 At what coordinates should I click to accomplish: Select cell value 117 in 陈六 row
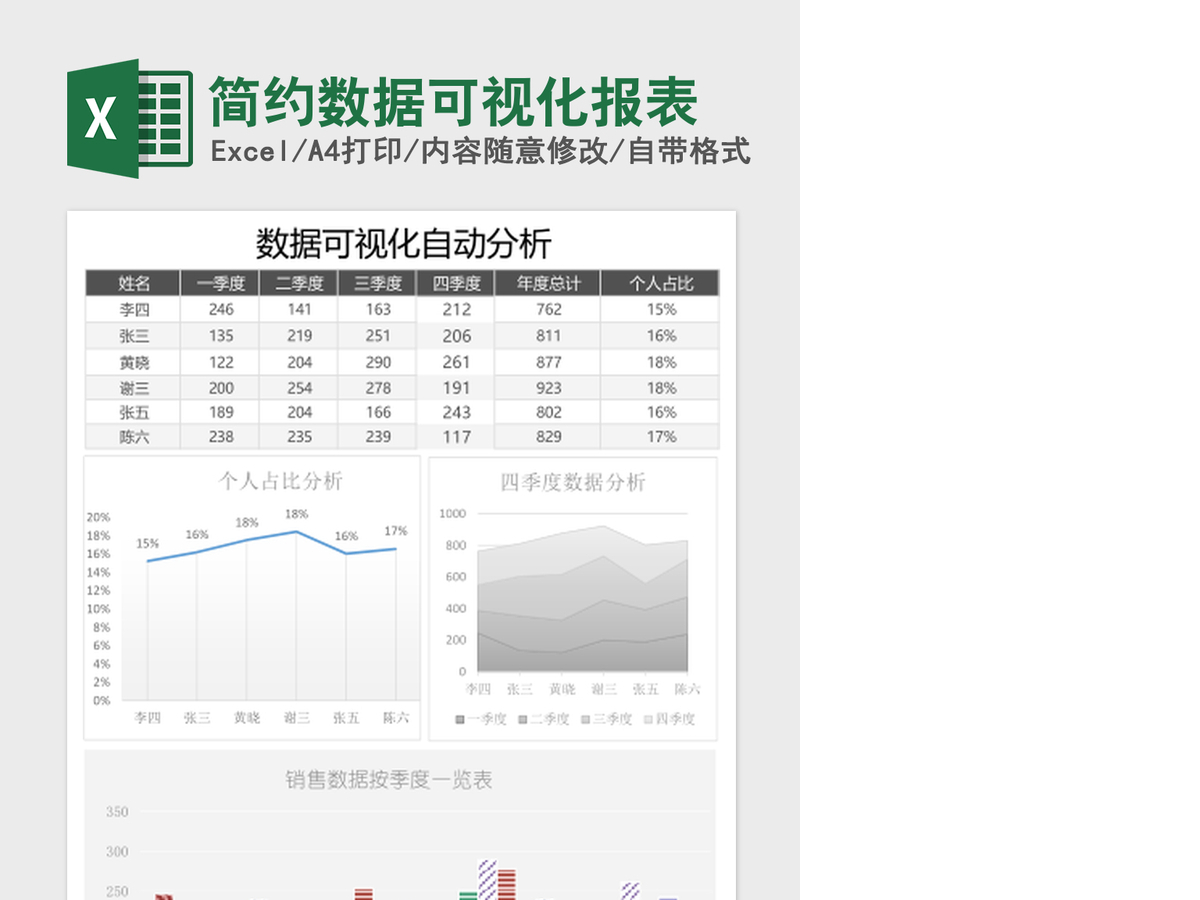[x=457, y=437]
